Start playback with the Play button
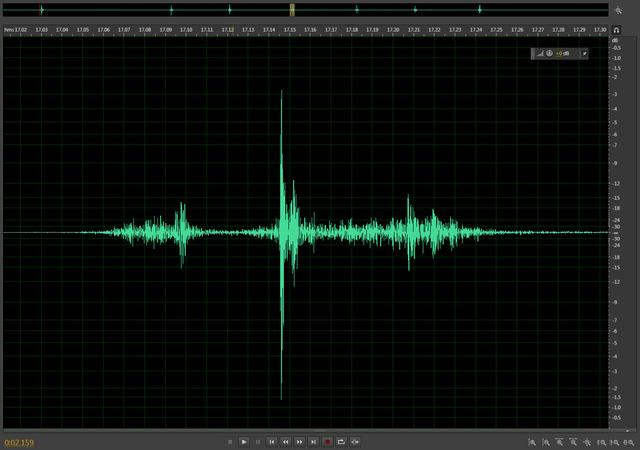640x450 pixels. [244, 442]
